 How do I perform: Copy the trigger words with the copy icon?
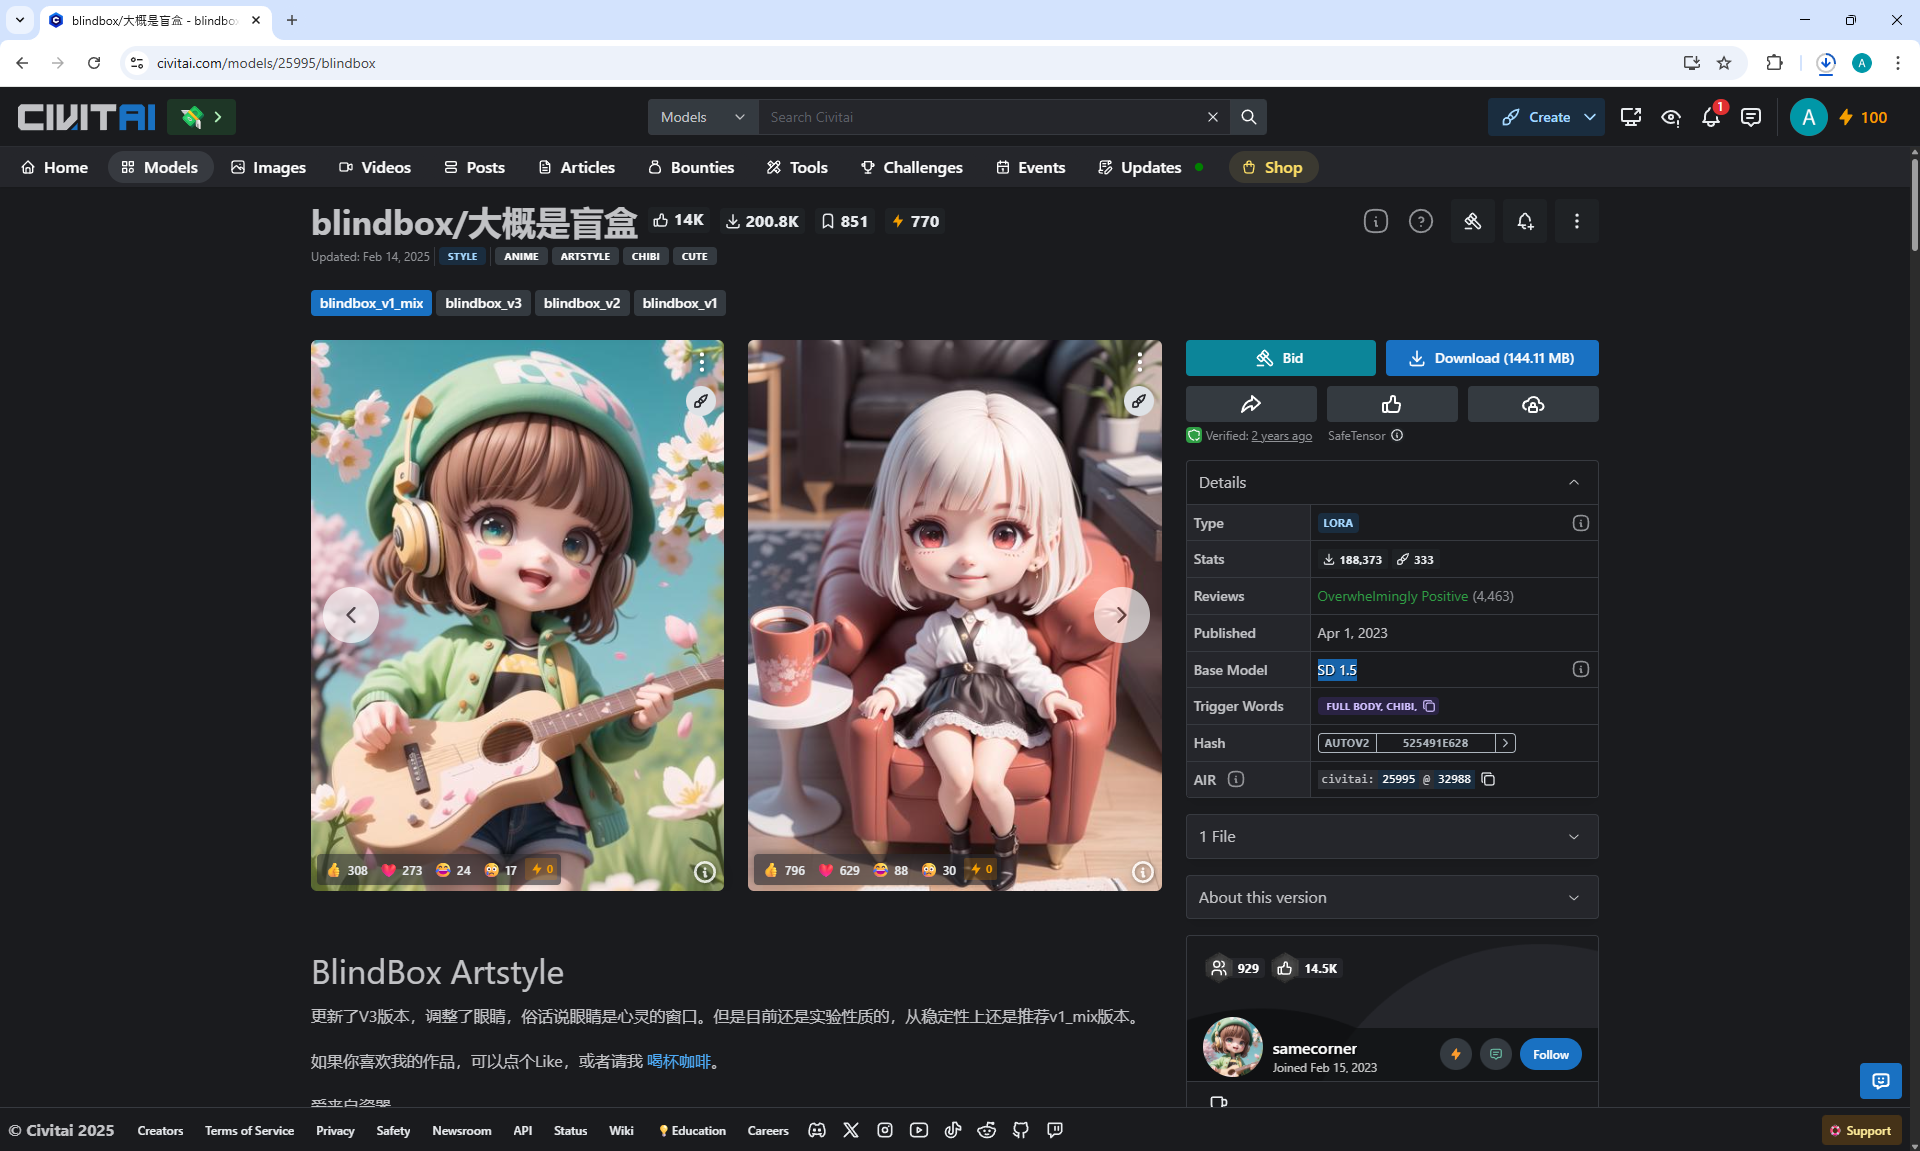(x=1429, y=707)
